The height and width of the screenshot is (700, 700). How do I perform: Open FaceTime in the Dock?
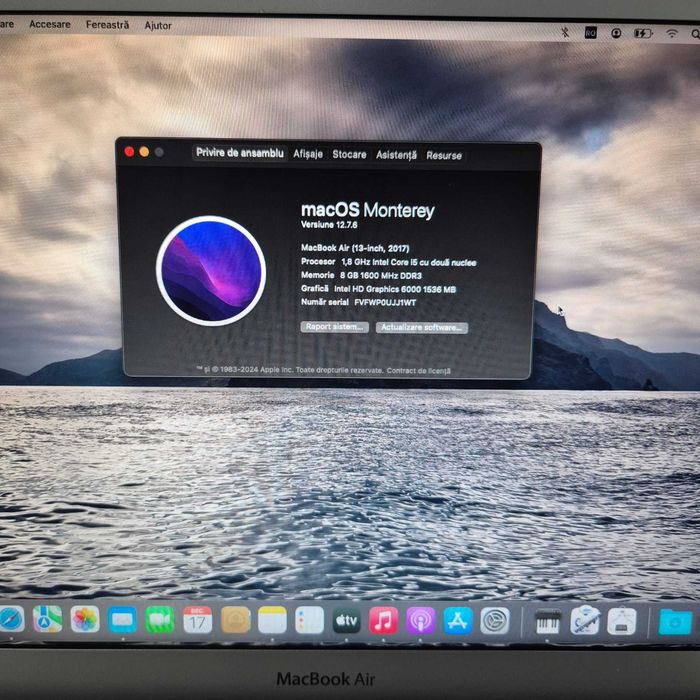point(160,620)
